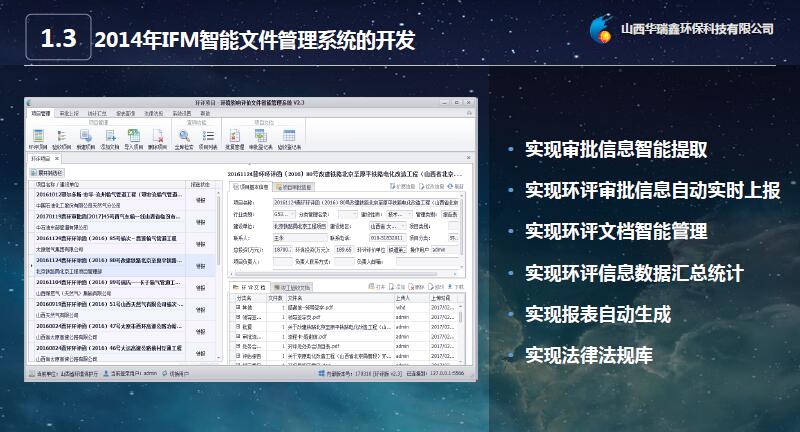The width and height of the screenshot is (800, 432).
Task: Switch to the 审批上报 ribbon tab
Action: point(69,114)
